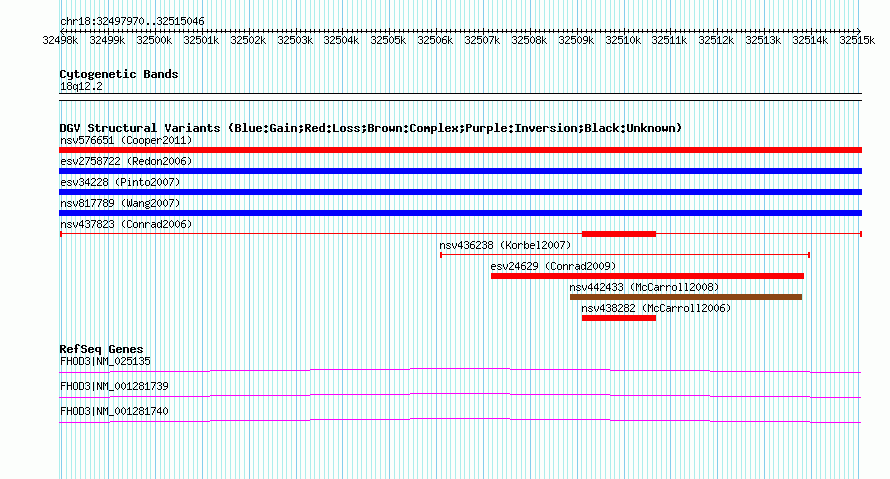Open the nsv576651 (Cooper2011) variant label
The width and height of the screenshot is (890, 479).
point(126,140)
